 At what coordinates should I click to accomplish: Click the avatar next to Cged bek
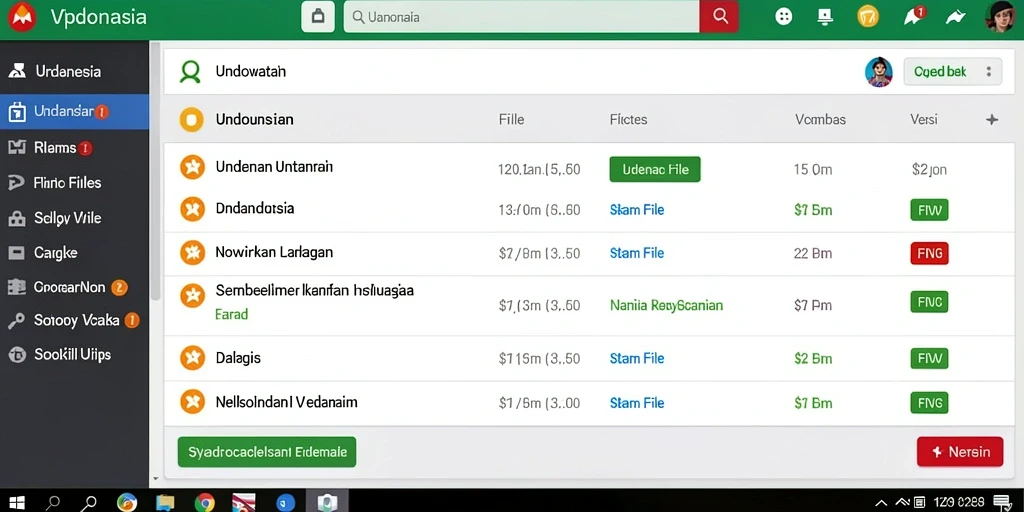coord(878,72)
